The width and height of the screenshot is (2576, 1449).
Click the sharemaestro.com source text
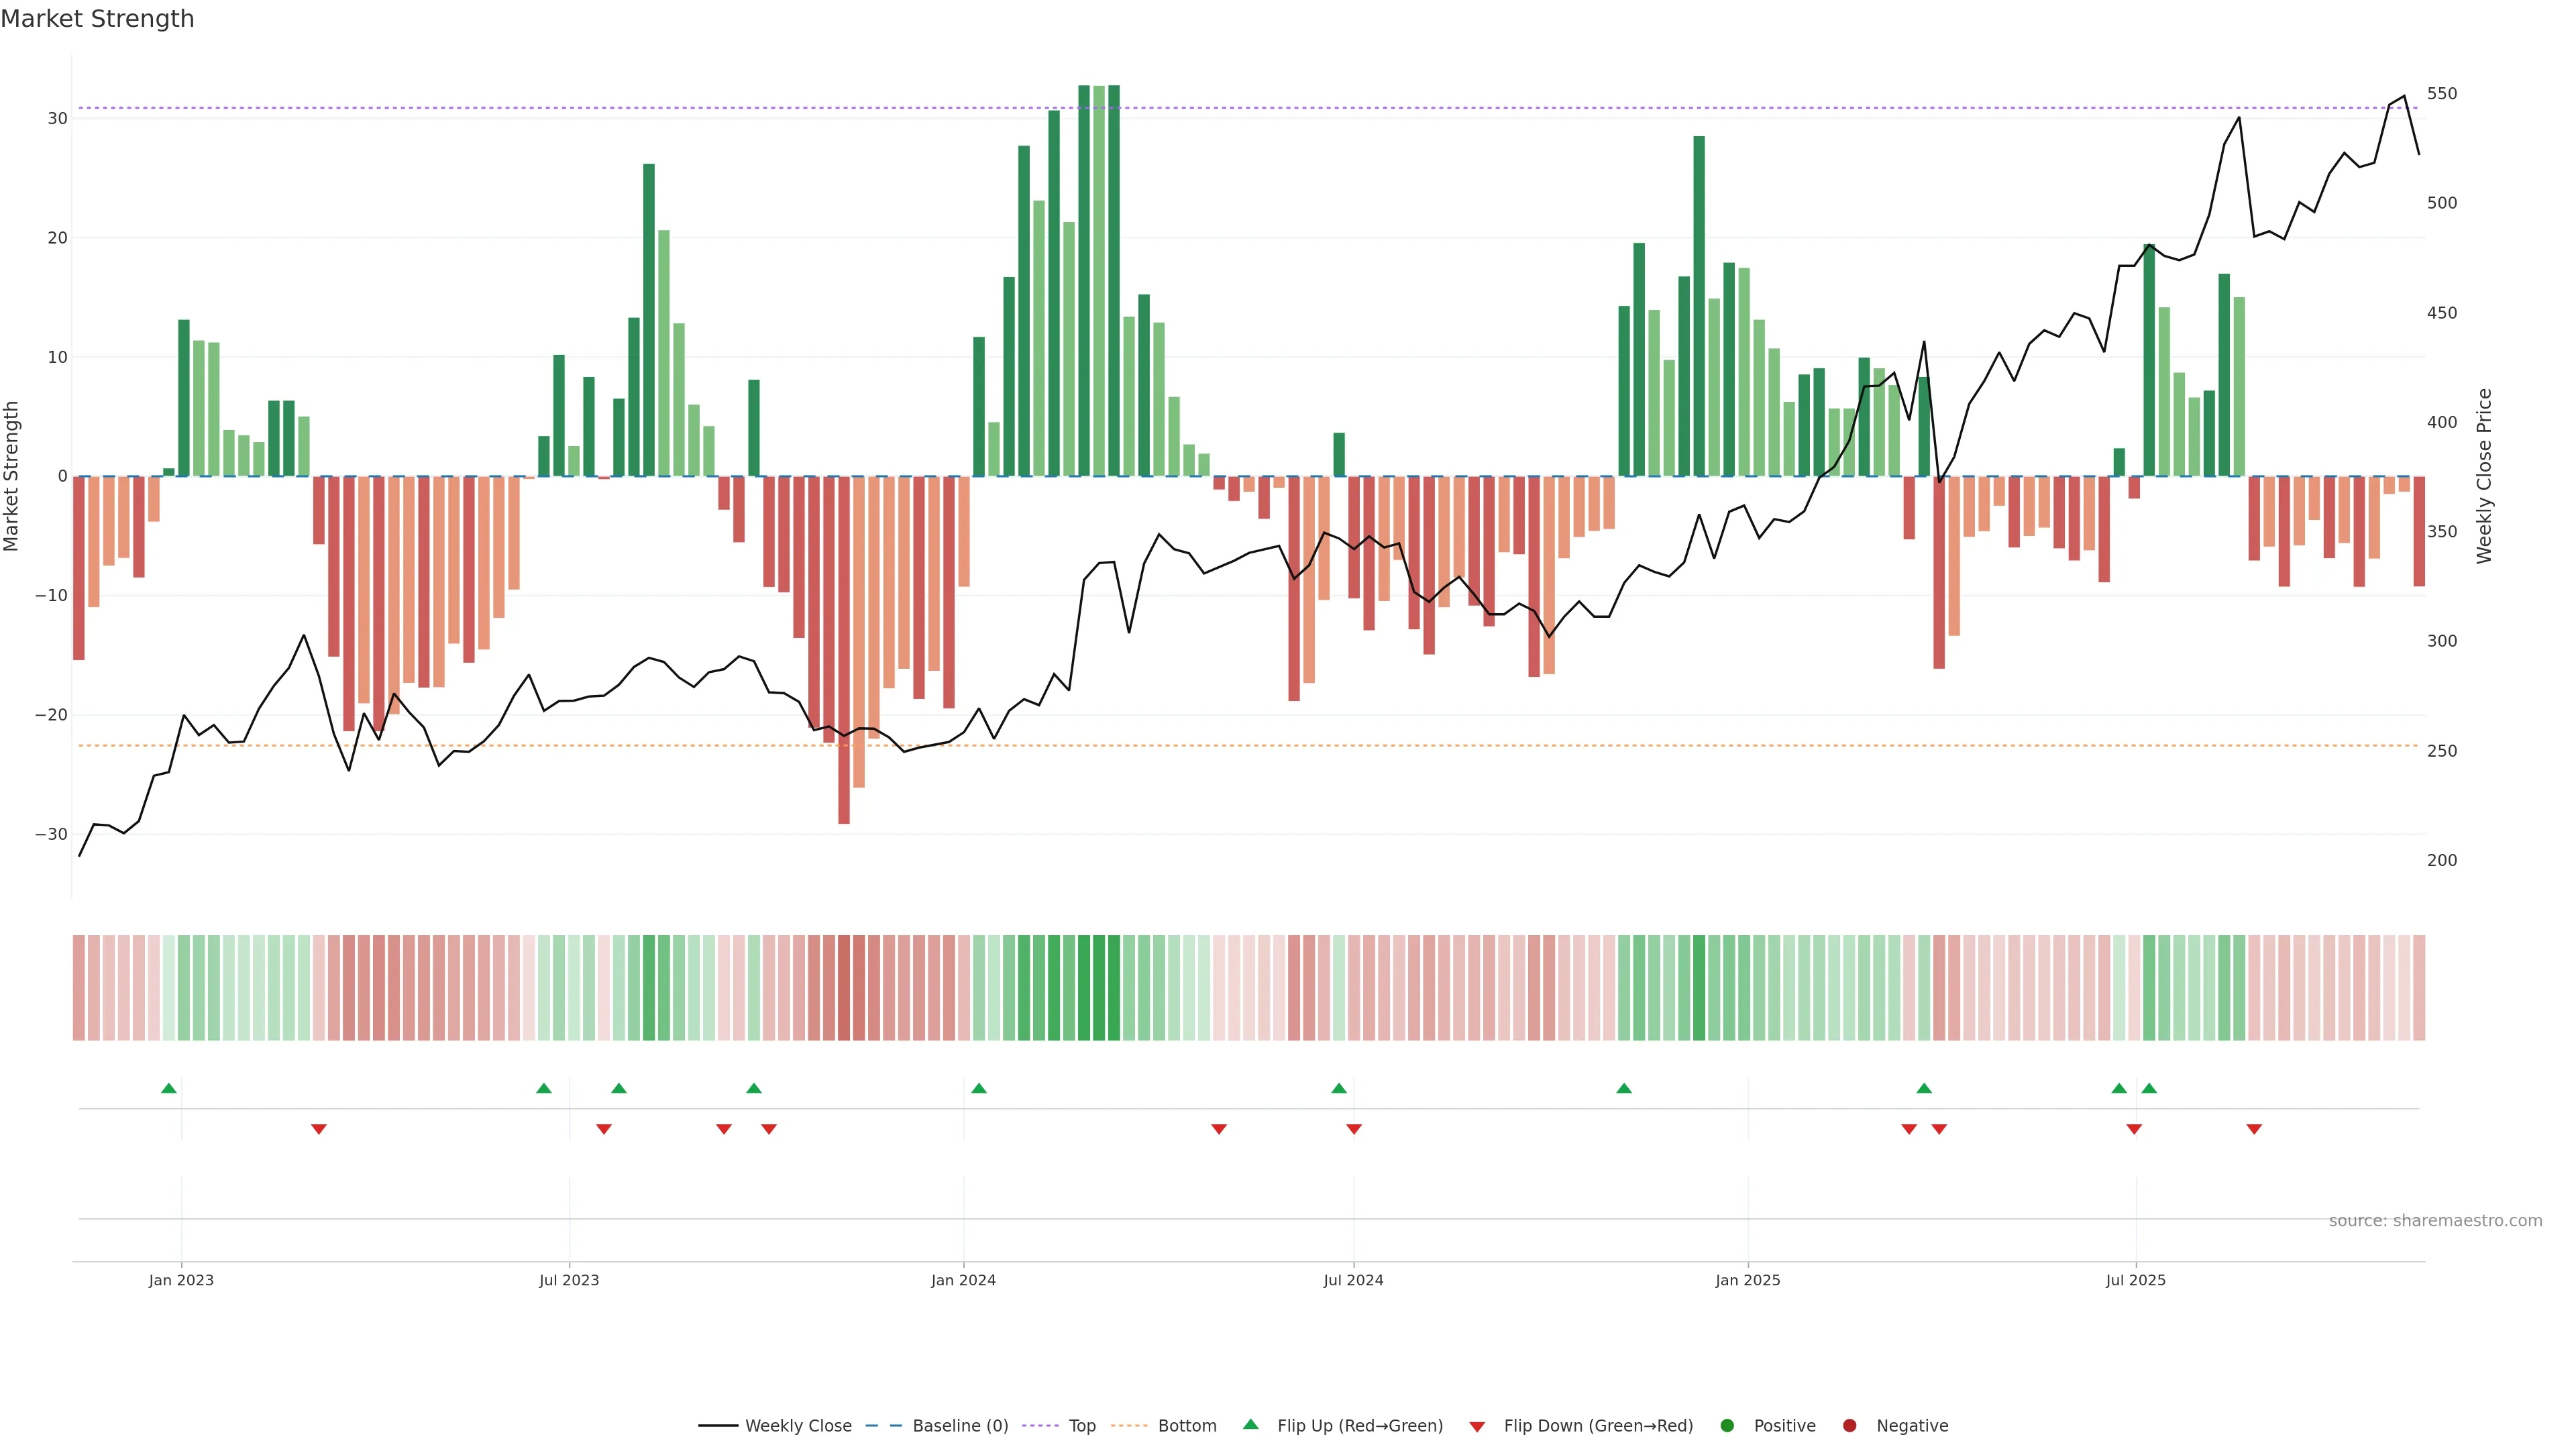(2435, 1221)
